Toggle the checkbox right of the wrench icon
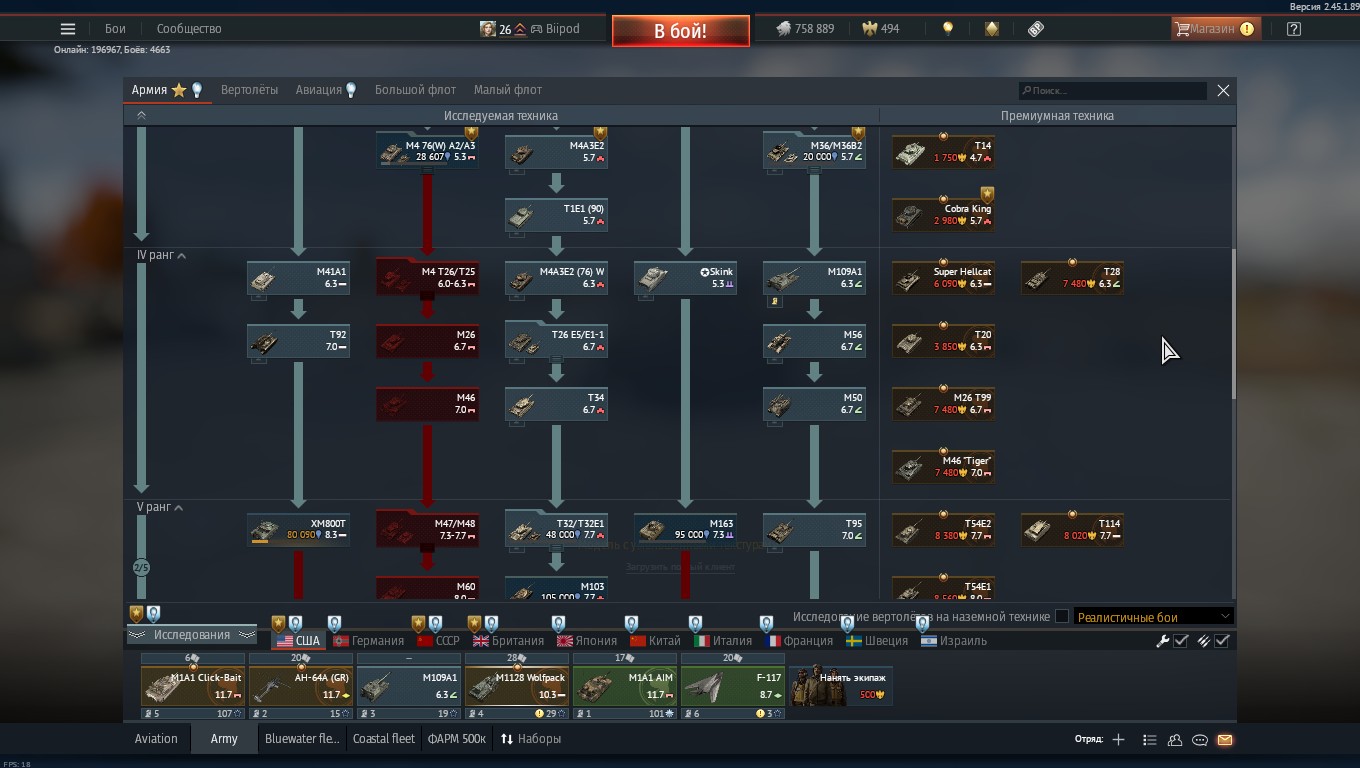The width and height of the screenshot is (1360, 768). (1181, 641)
